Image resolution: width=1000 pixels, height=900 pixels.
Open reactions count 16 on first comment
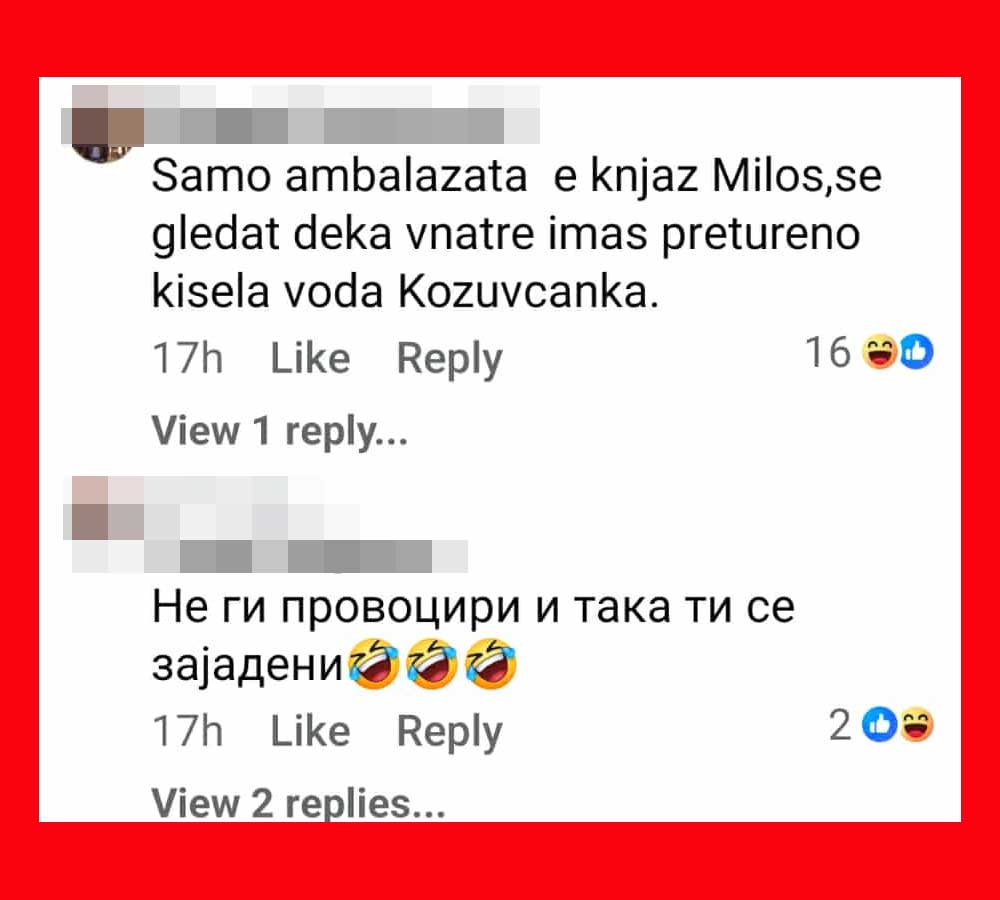(828, 351)
